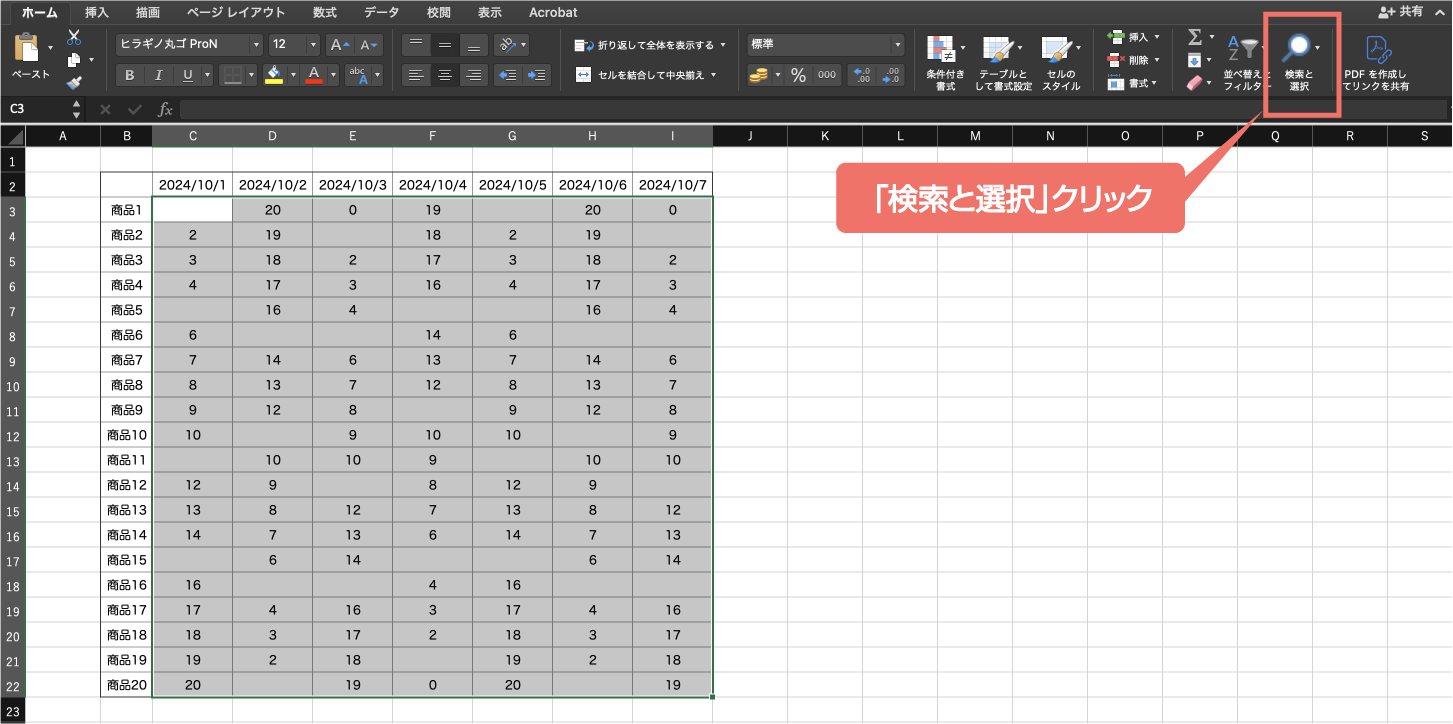The width and height of the screenshot is (1453, 724).
Task: Switch to the 数式 tab
Action: click(x=325, y=12)
